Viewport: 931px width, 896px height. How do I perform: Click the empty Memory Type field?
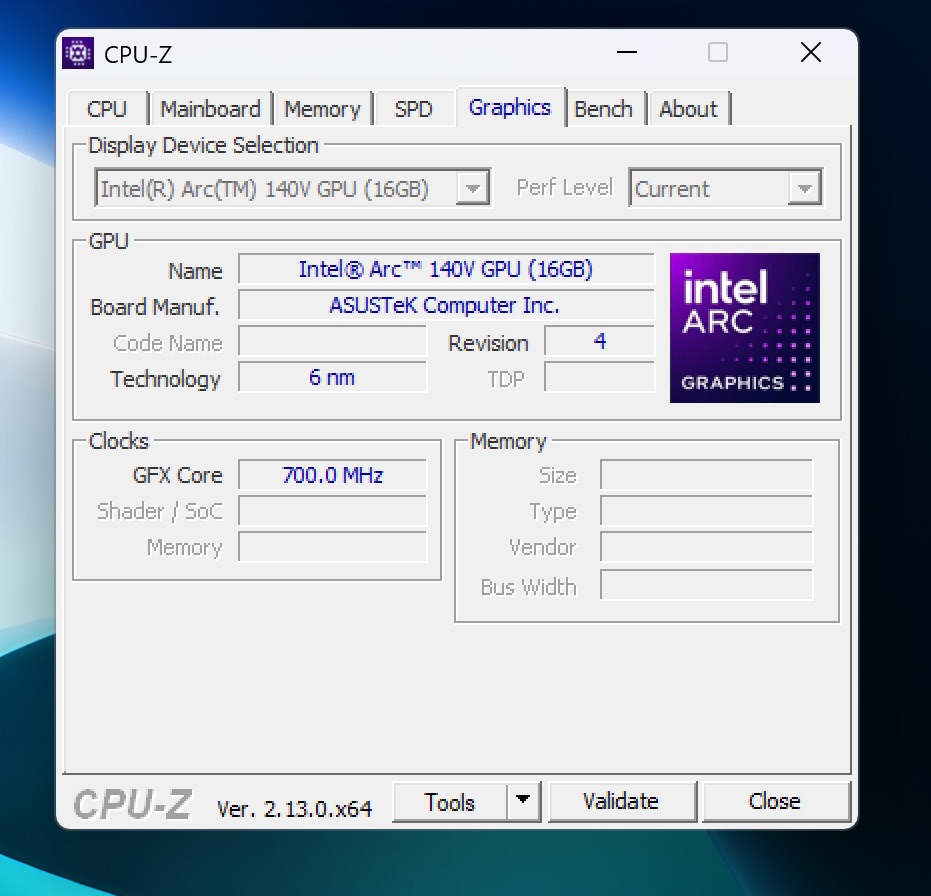coord(707,511)
